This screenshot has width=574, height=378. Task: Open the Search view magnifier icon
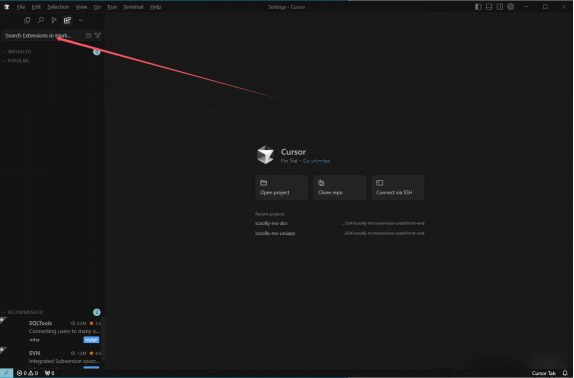41,20
